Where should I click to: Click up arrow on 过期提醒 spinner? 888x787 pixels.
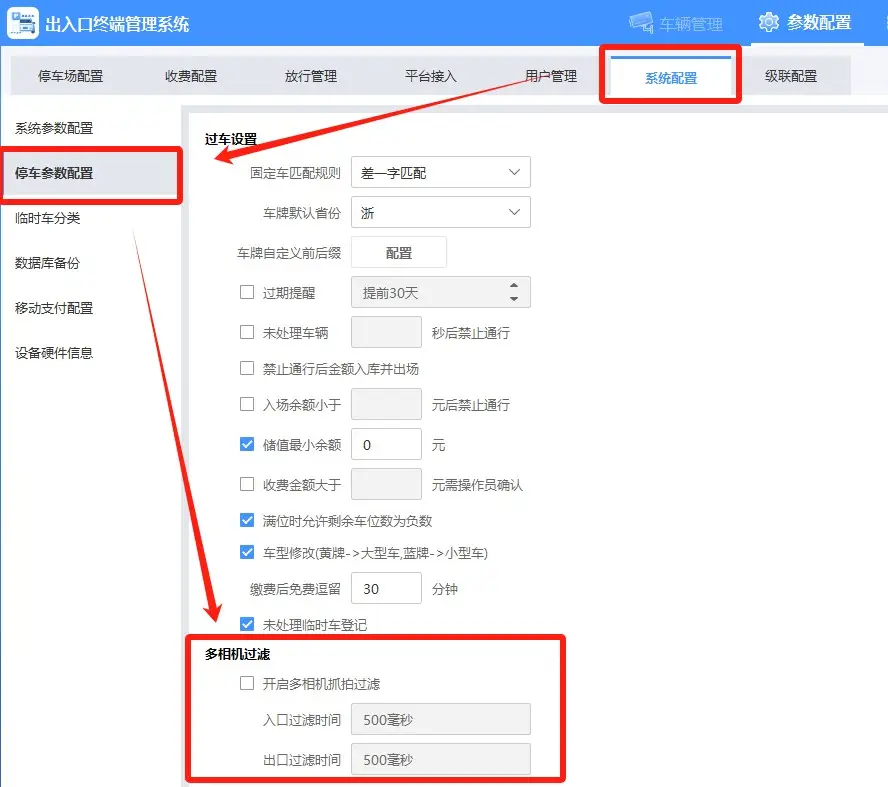pyautogui.click(x=514, y=285)
